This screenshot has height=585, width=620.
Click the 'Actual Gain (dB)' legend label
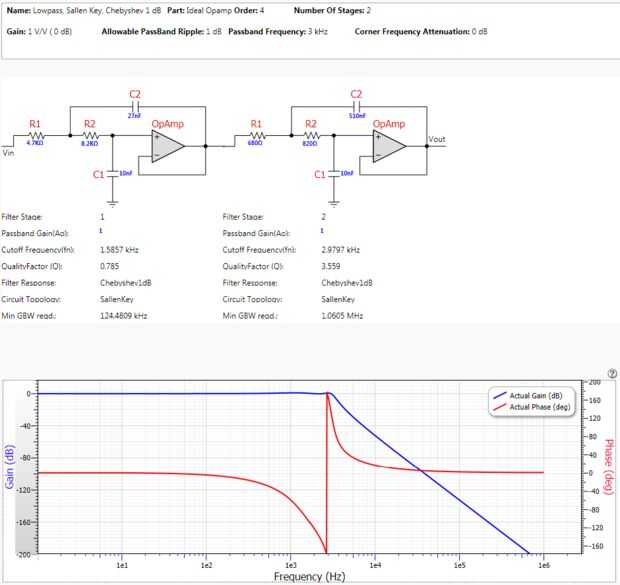coord(536,396)
